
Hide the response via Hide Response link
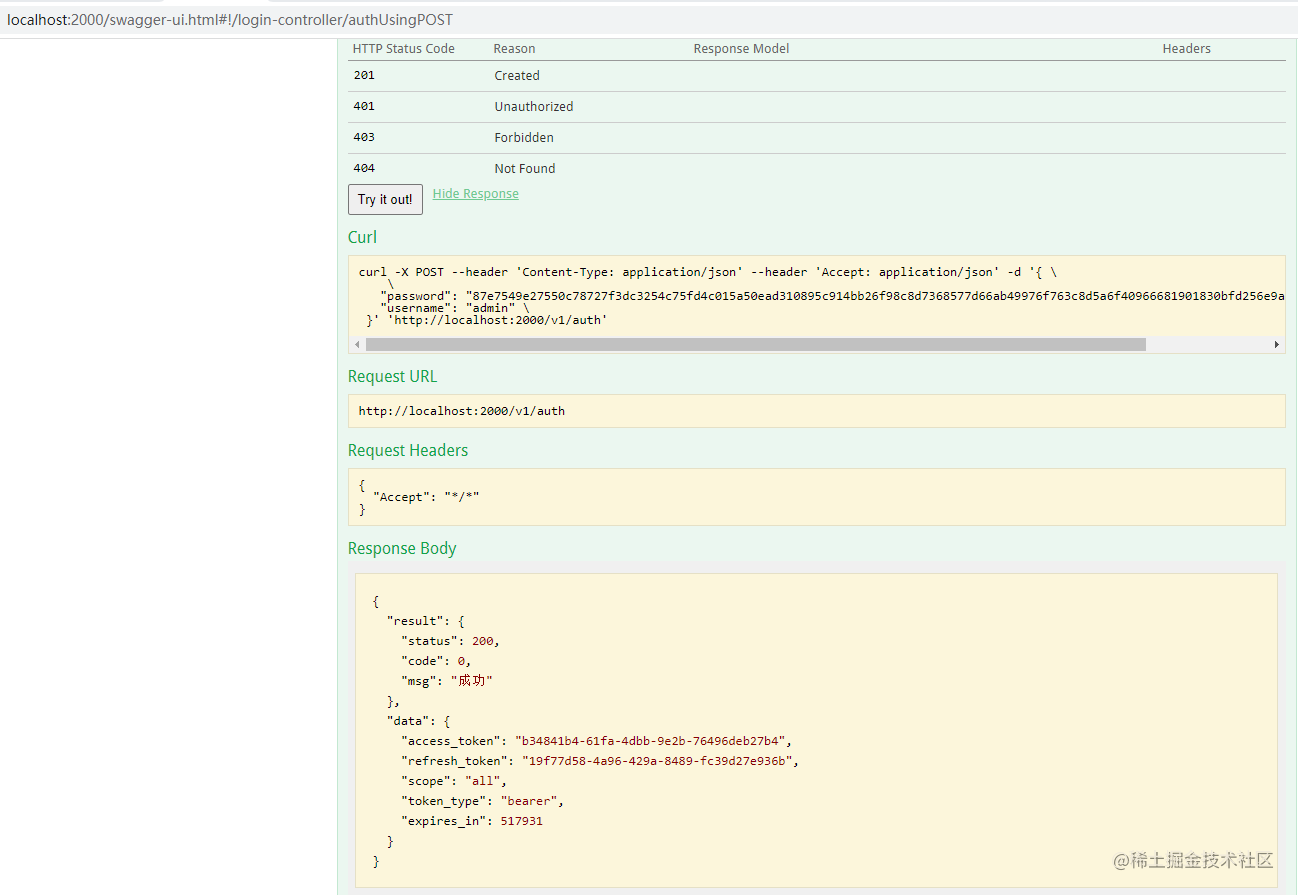476,194
